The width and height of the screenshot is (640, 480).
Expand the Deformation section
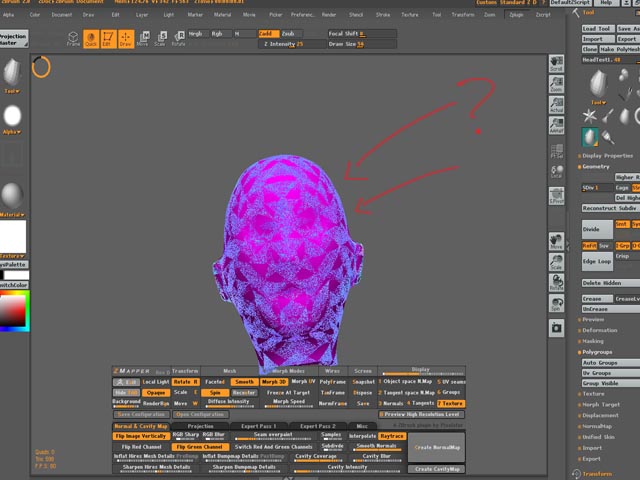click(600, 330)
